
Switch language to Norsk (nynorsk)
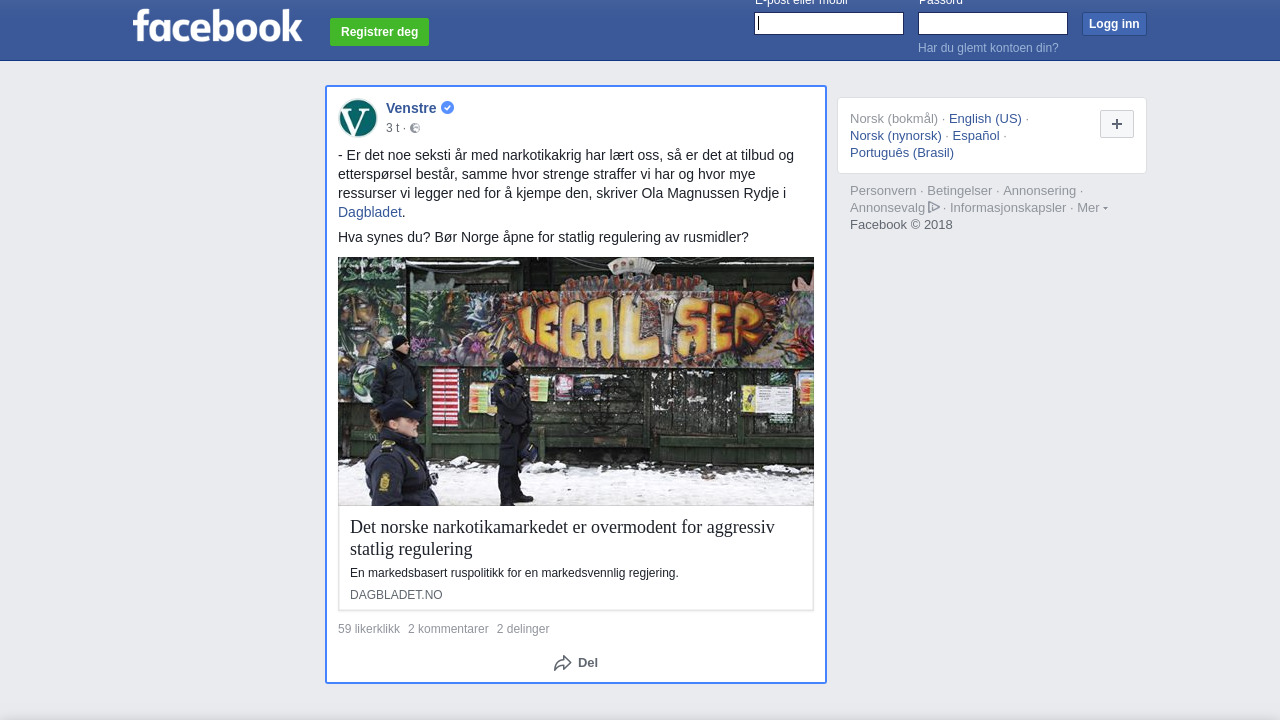click(x=896, y=135)
